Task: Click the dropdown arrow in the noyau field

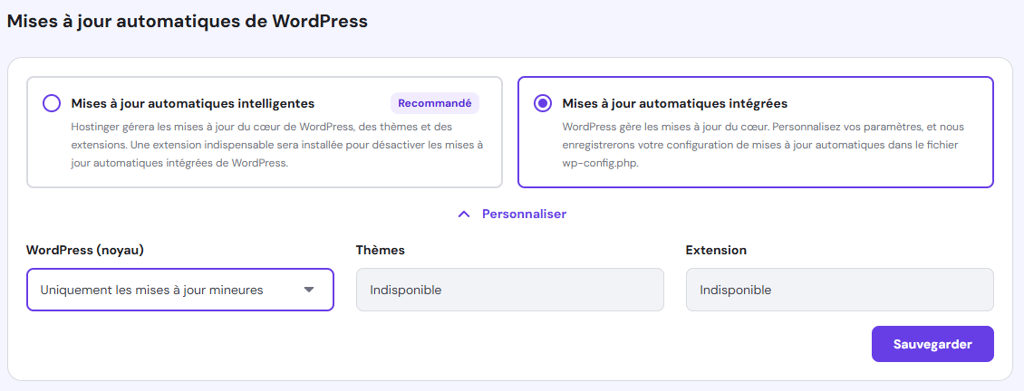Action: (310, 290)
